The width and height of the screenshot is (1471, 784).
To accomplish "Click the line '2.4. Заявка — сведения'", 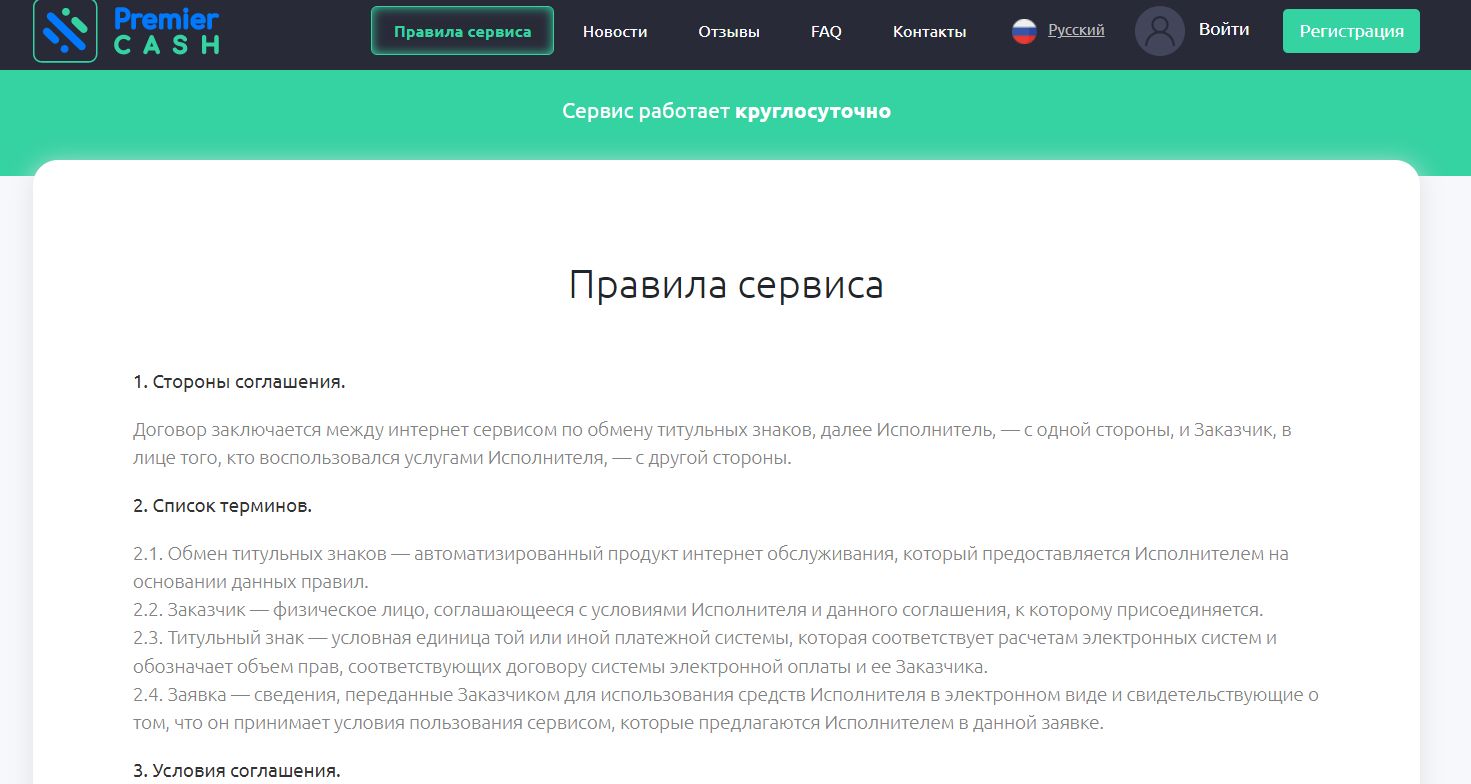I will (726, 709).
